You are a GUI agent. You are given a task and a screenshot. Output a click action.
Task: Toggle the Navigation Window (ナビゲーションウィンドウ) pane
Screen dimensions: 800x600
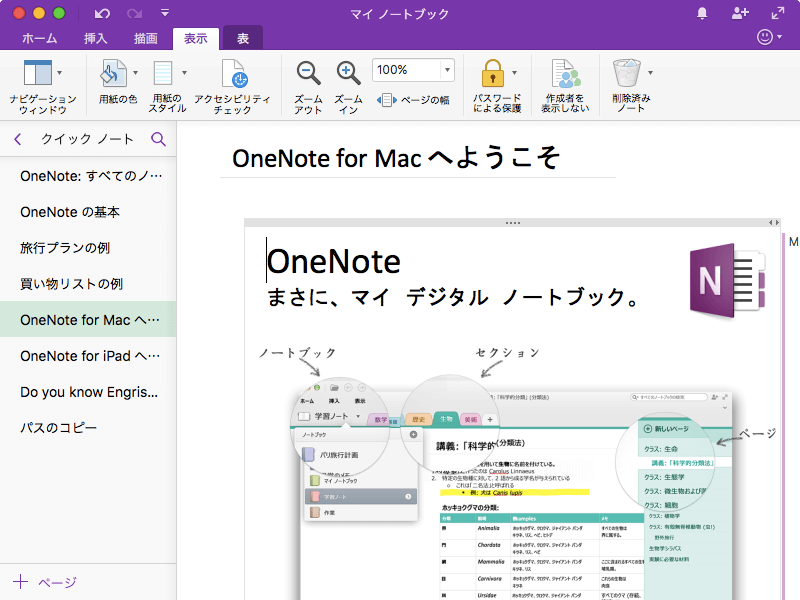pos(37,74)
